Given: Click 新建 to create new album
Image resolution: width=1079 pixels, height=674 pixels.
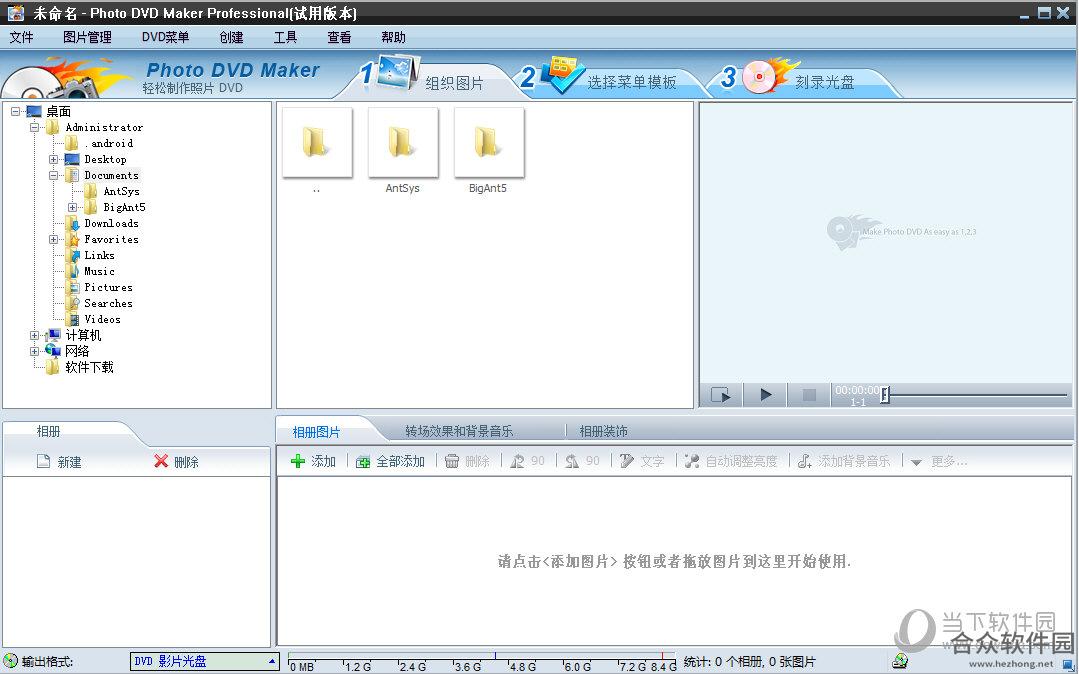Looking at the screenshot, I should 59,462.
